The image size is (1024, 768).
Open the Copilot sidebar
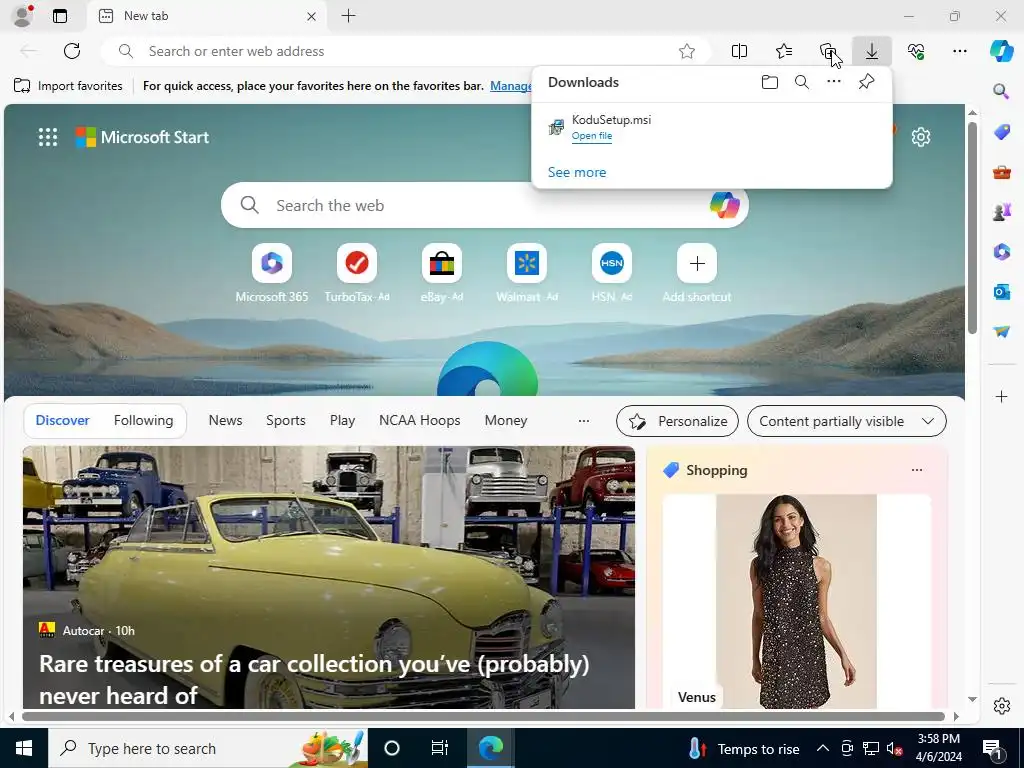pos(1001,51)
